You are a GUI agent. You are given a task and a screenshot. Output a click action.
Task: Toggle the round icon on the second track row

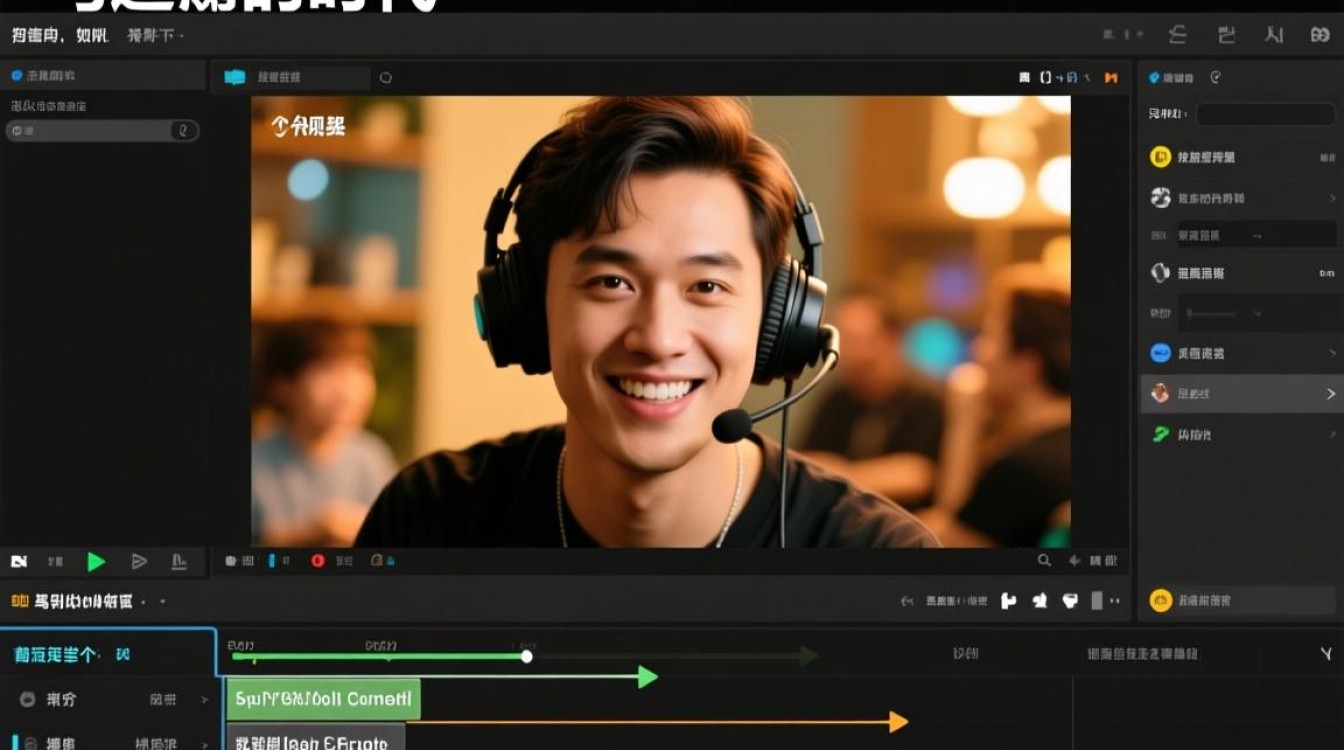coord(32,743)
